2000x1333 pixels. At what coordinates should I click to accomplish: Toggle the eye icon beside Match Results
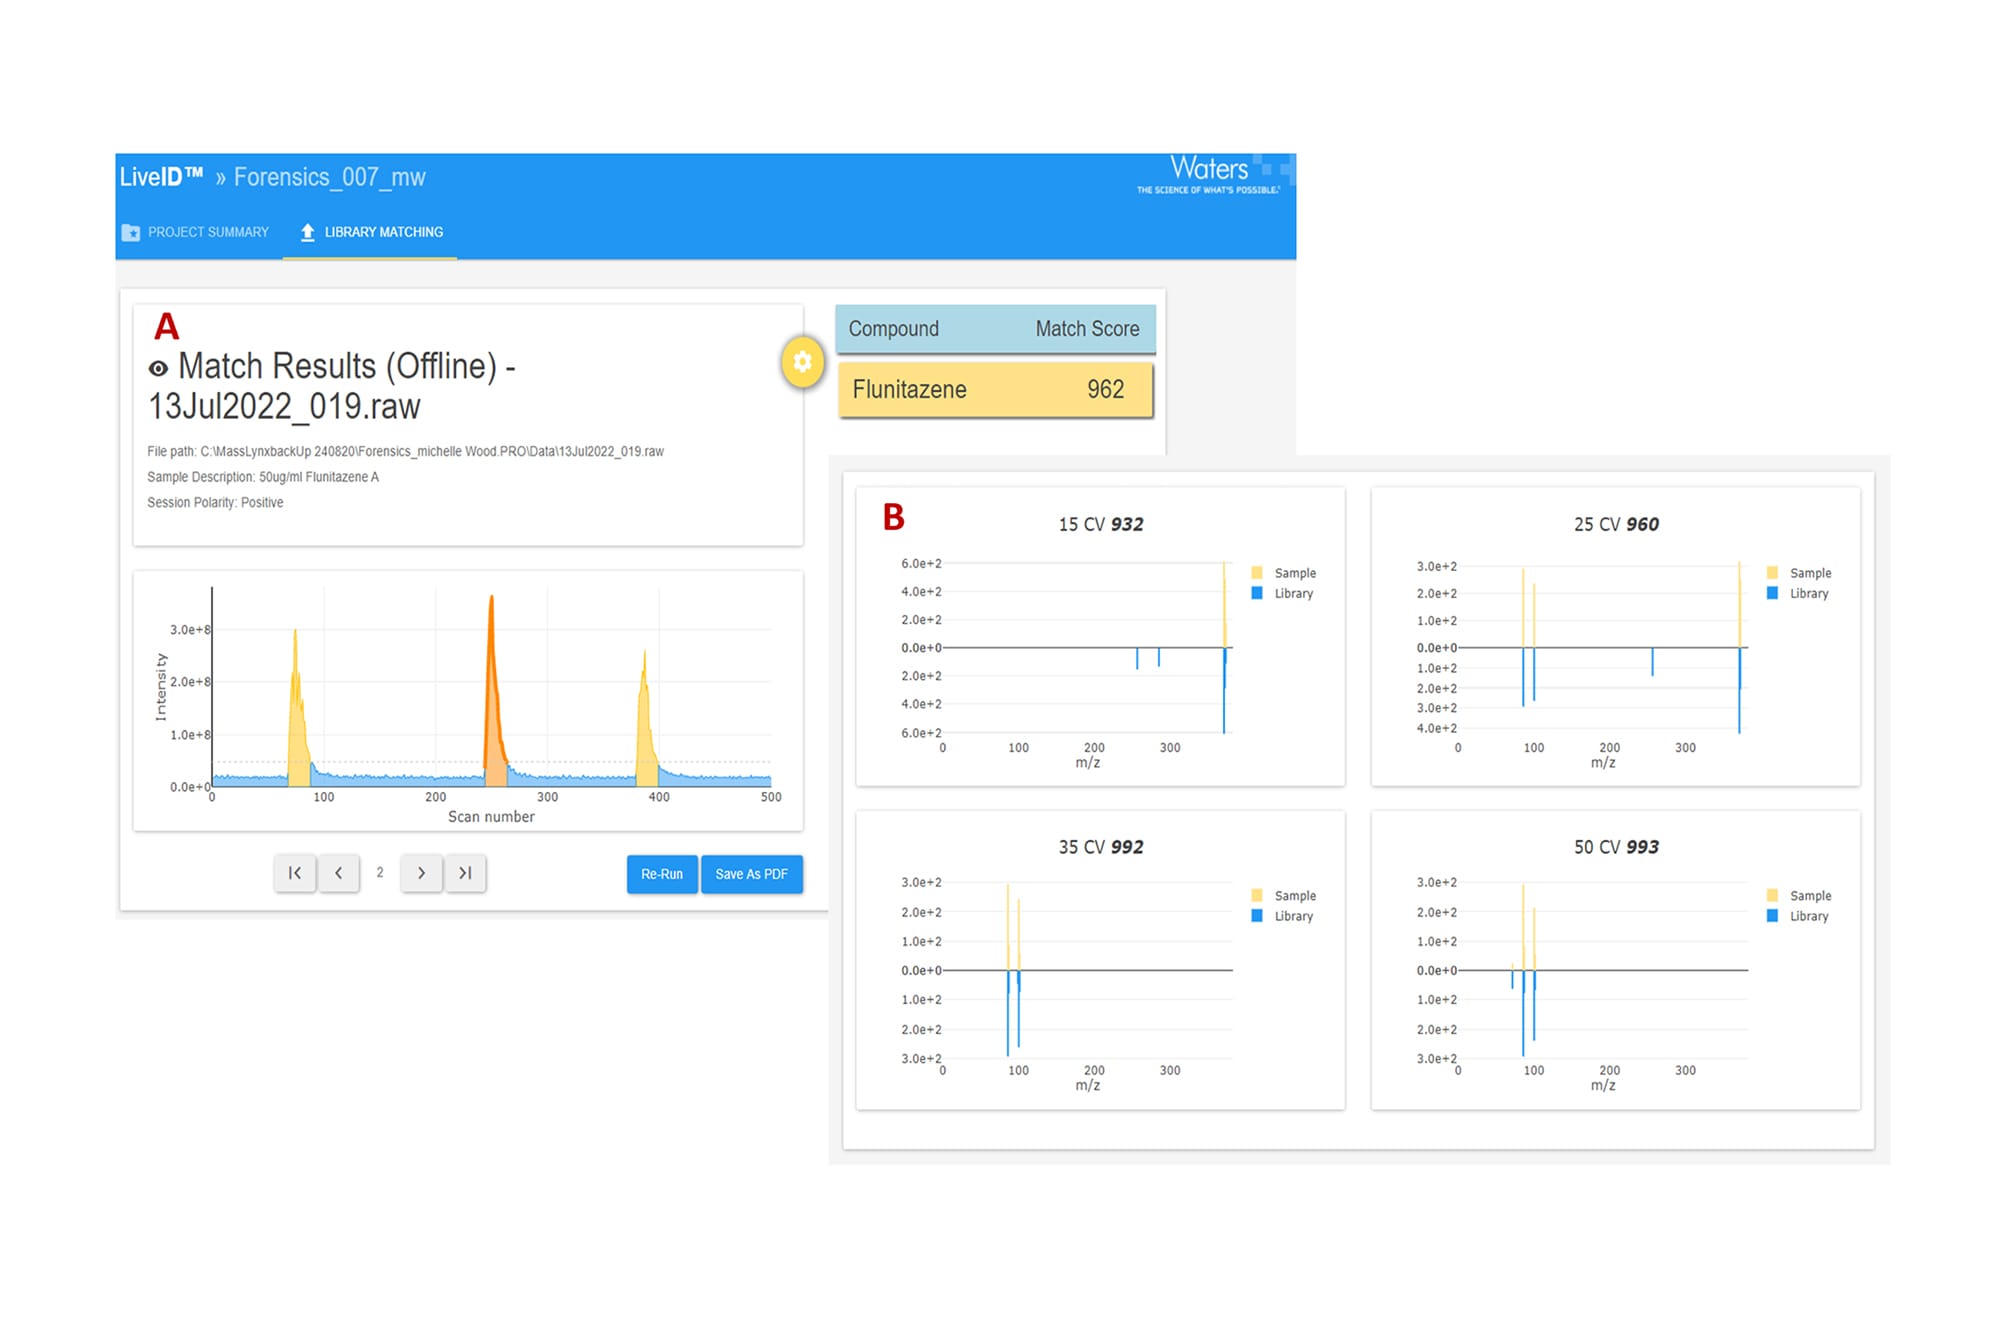point(158,369)
